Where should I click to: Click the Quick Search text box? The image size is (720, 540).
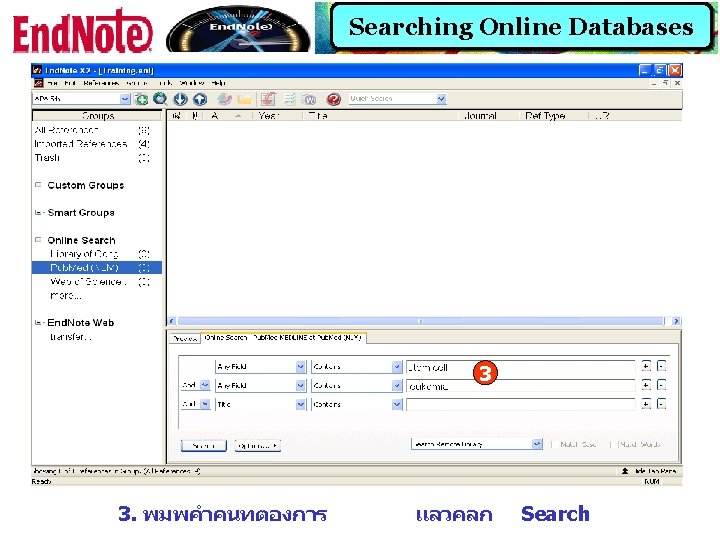pos(392,99)
